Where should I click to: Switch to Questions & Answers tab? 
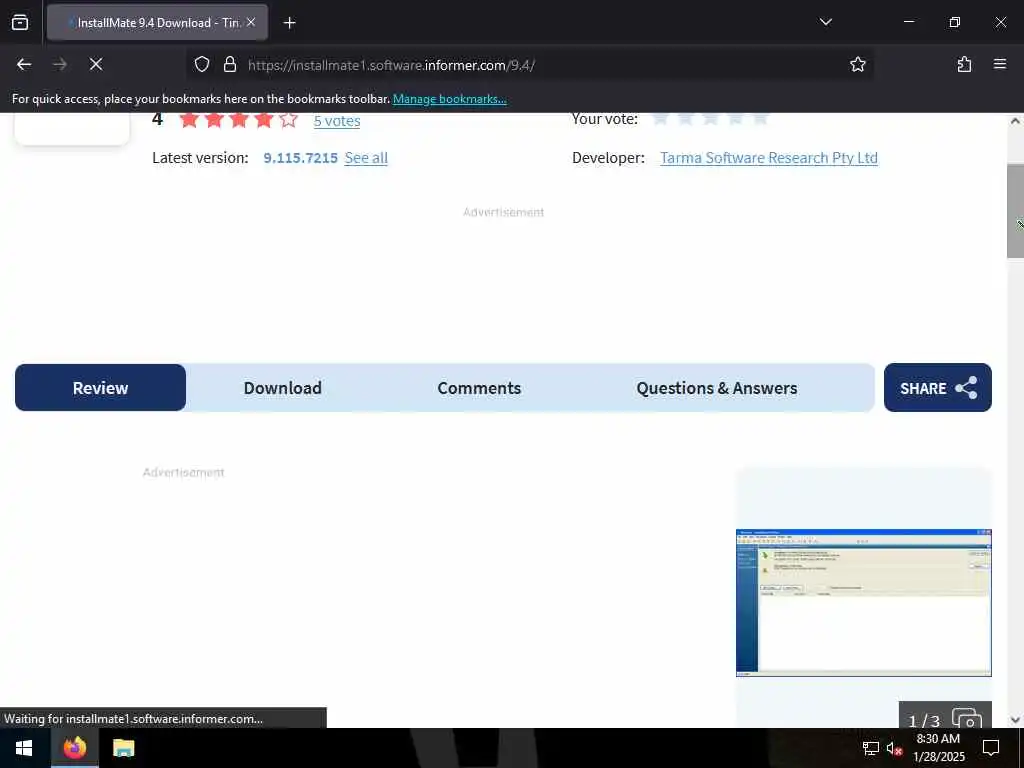point(716,388)
